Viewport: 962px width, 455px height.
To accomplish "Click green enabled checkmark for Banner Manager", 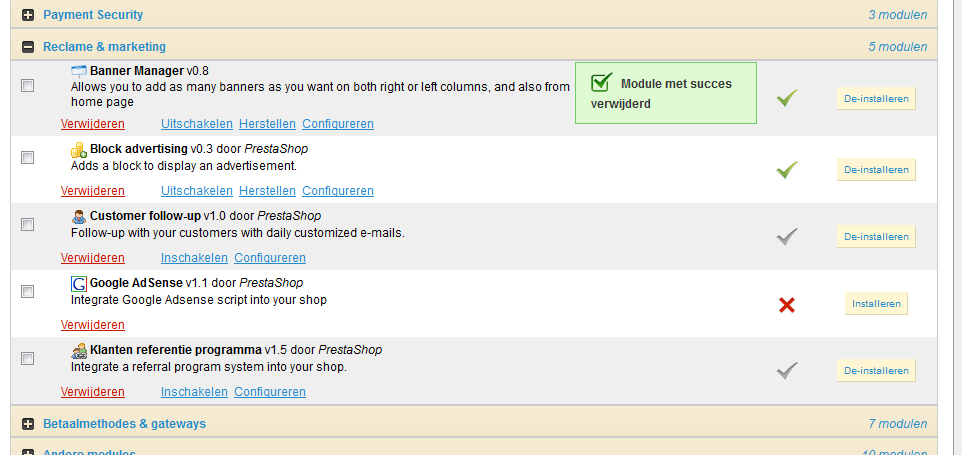I will (787, 98).
